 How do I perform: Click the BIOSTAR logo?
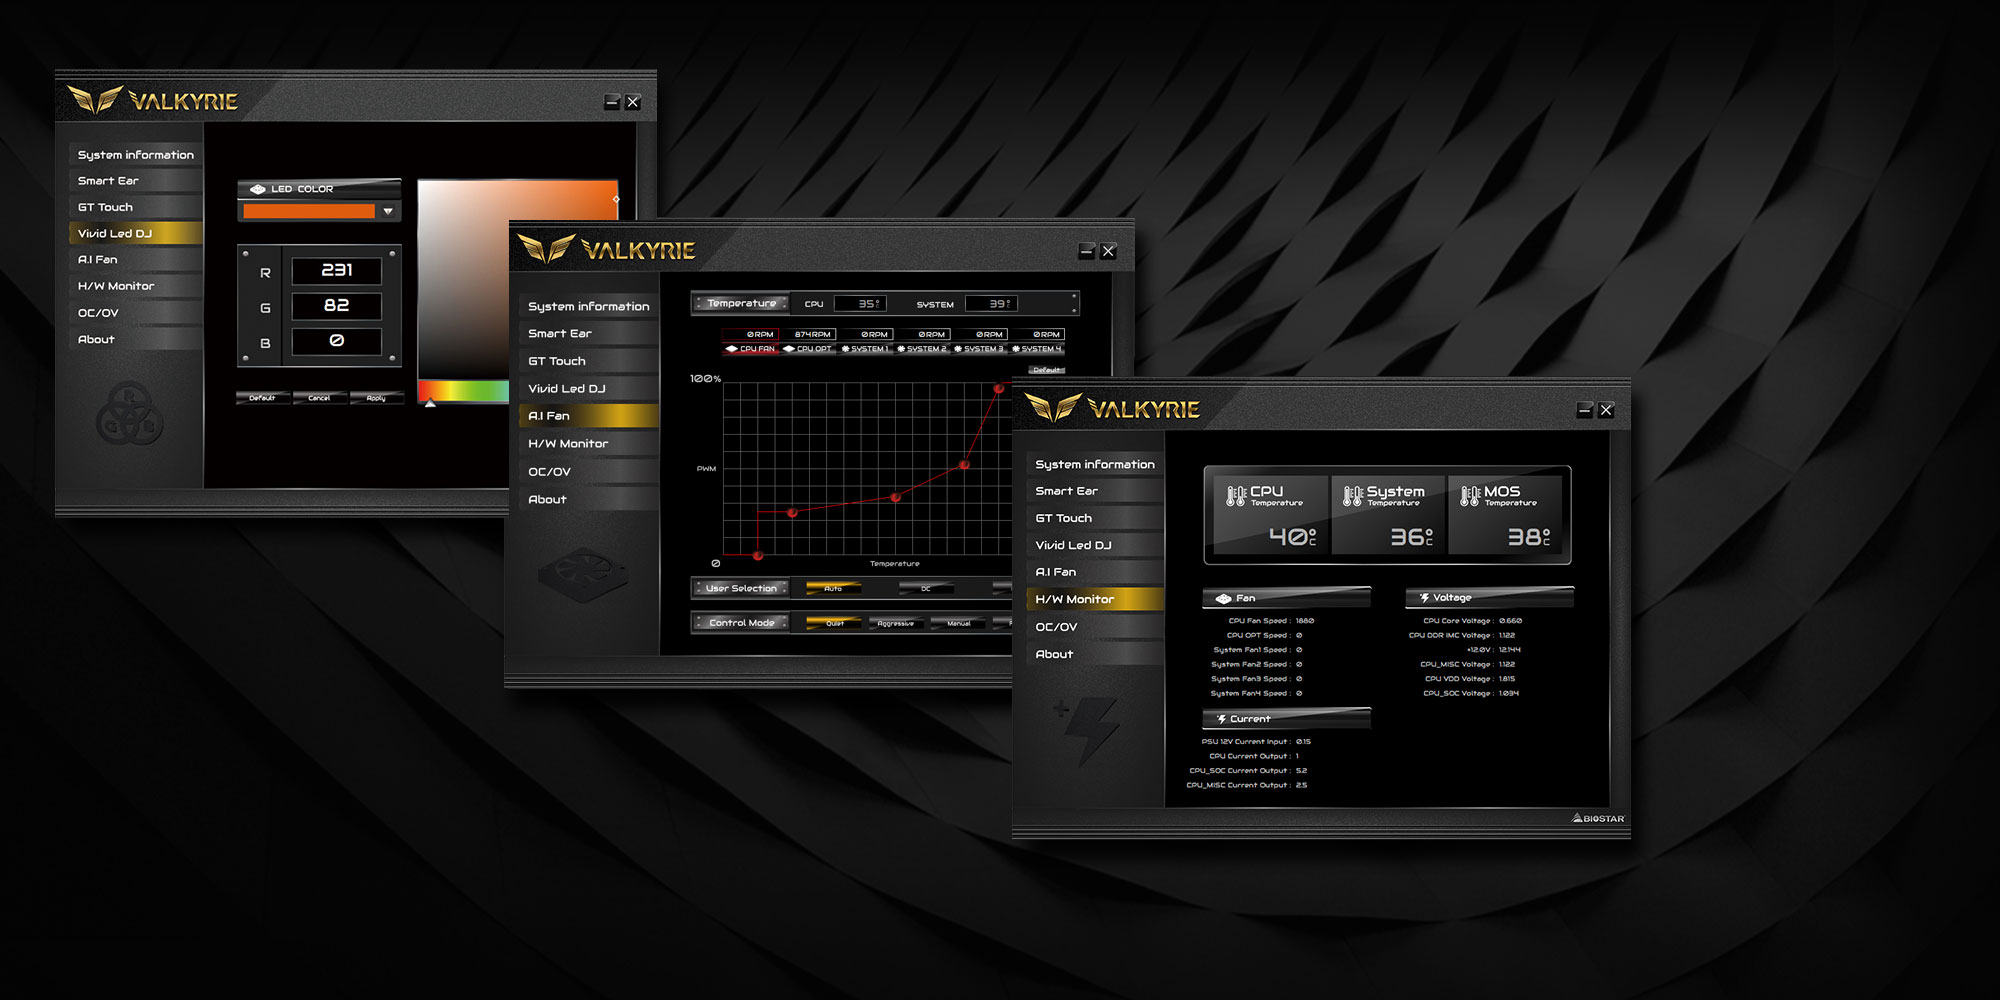point(1598,818)
